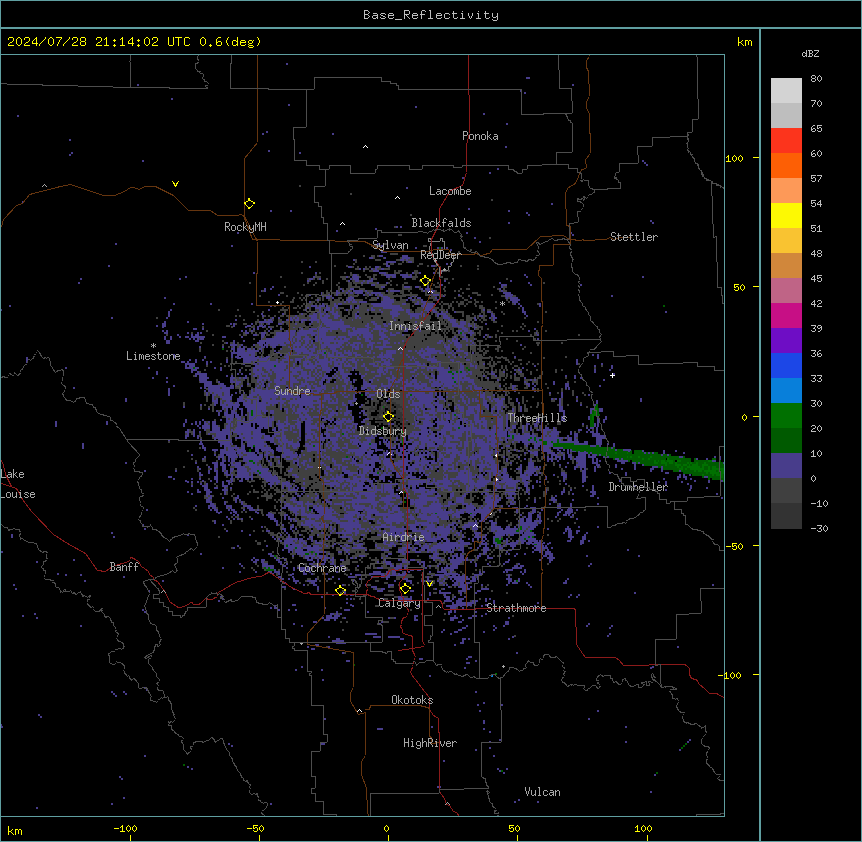Image resolution: width=862 pixels, height=842 pixels.
Task: Click the Limestone label
Action: point(153,356)
